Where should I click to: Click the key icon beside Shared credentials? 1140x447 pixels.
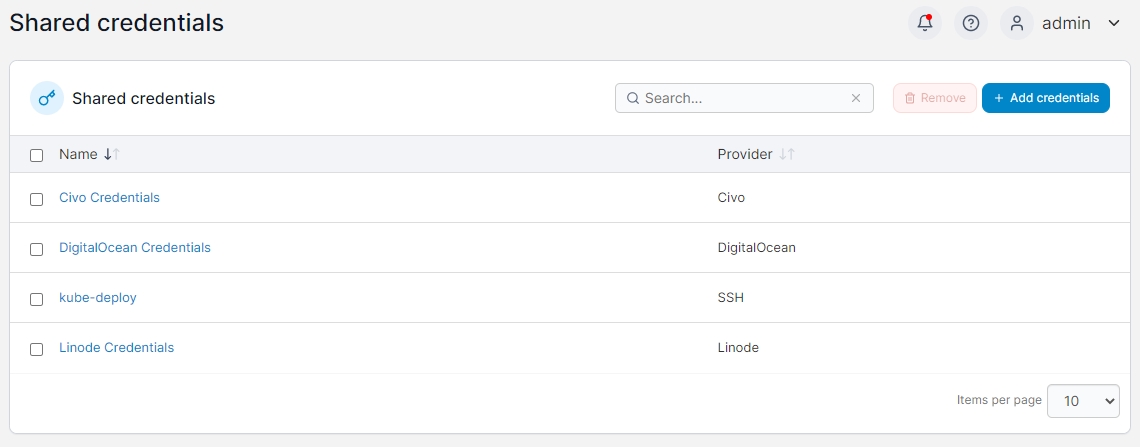[47, 98]
